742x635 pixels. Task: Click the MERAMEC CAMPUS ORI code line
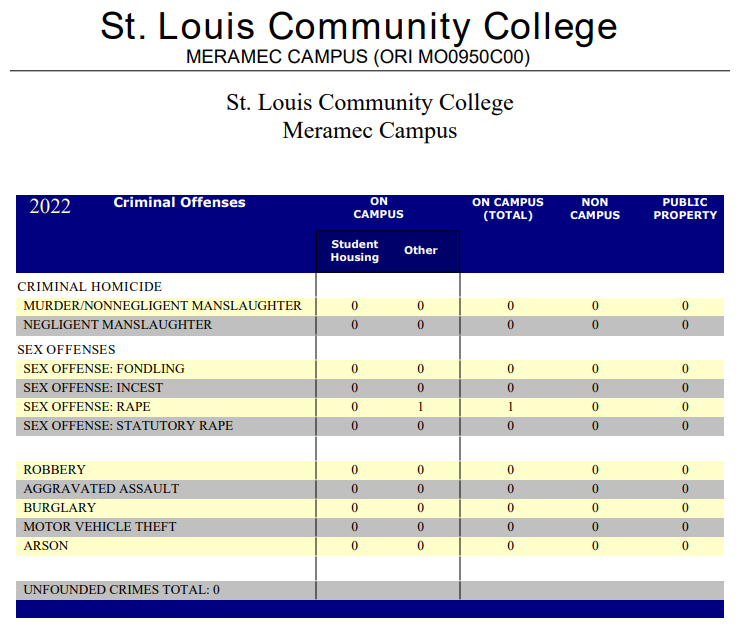pos(358,57)
